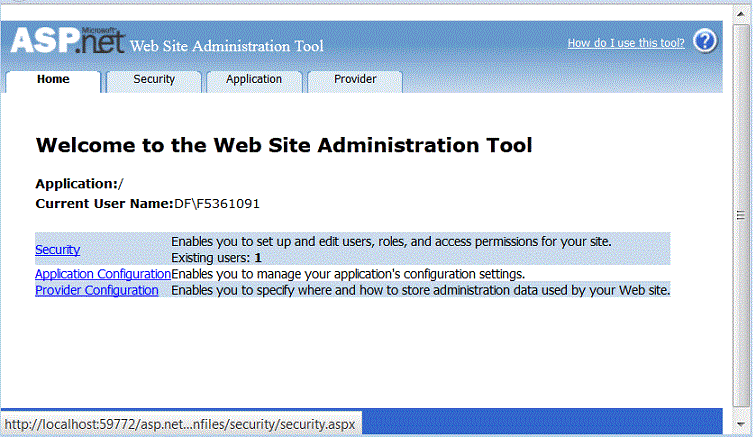Click the 'Web Site Administration Tool' header title
Image resolution: width=756 pixels, height=437 pixels.
[227, 46]
